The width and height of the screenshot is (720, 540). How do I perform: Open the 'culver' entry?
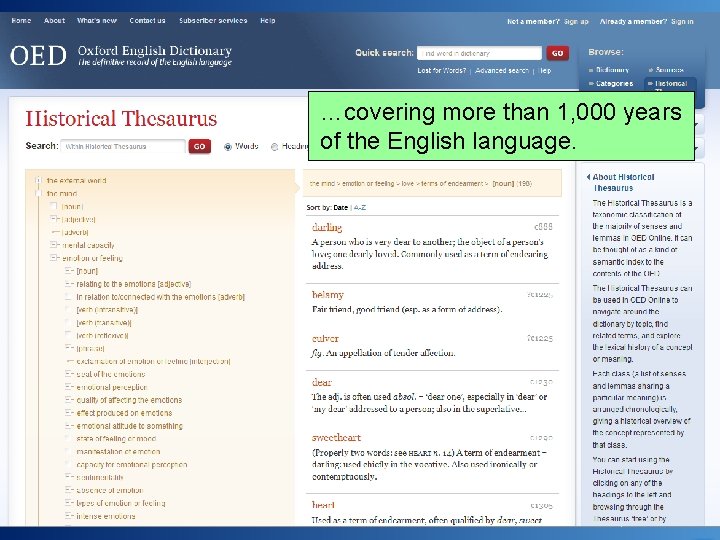(325, 338)
